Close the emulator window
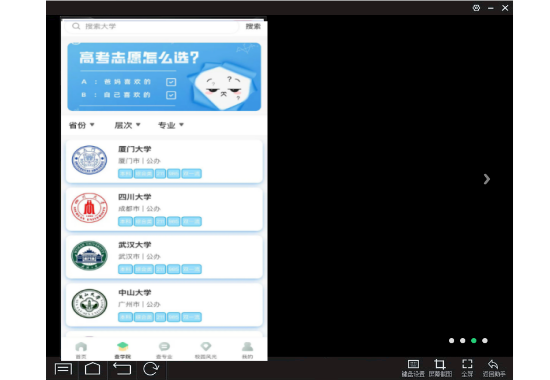The image size is (550, 380). 505,8
